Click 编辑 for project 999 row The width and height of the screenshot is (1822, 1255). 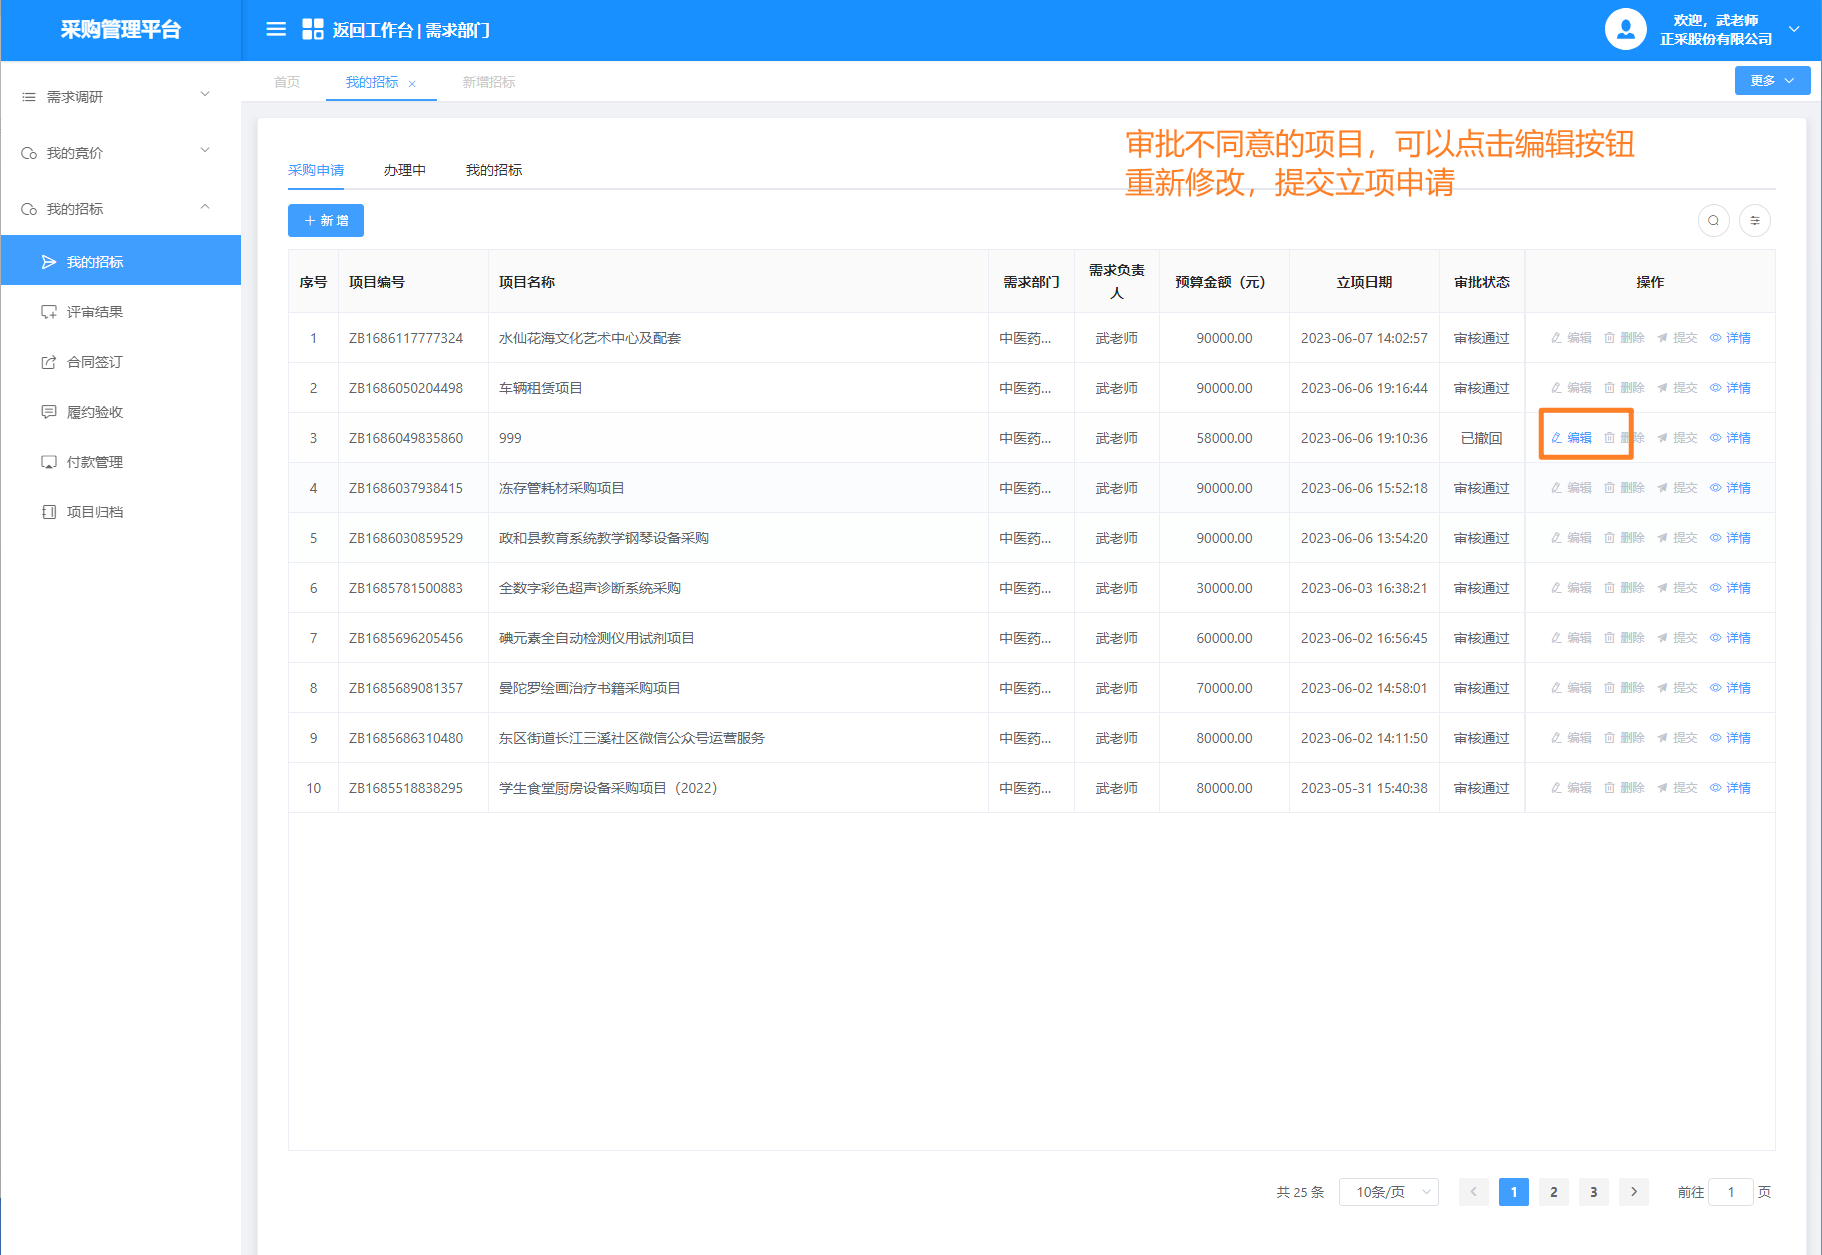[1571, 438]
